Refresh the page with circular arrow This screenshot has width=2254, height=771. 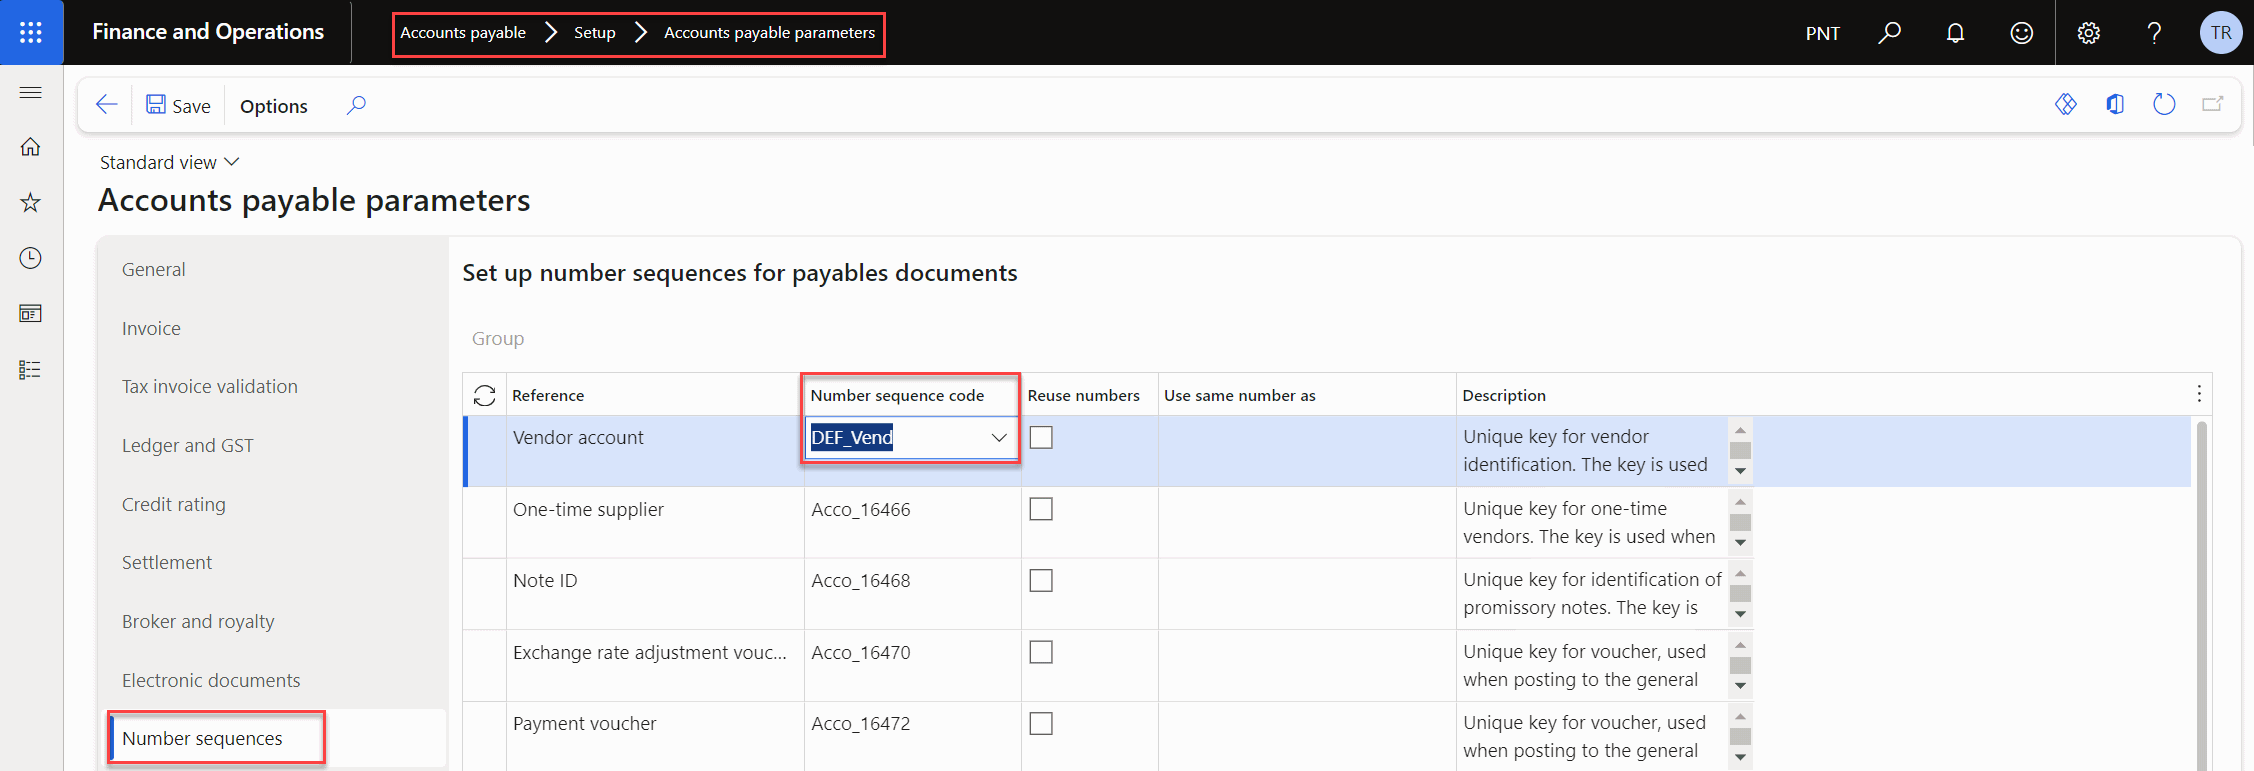point(2163,104)
